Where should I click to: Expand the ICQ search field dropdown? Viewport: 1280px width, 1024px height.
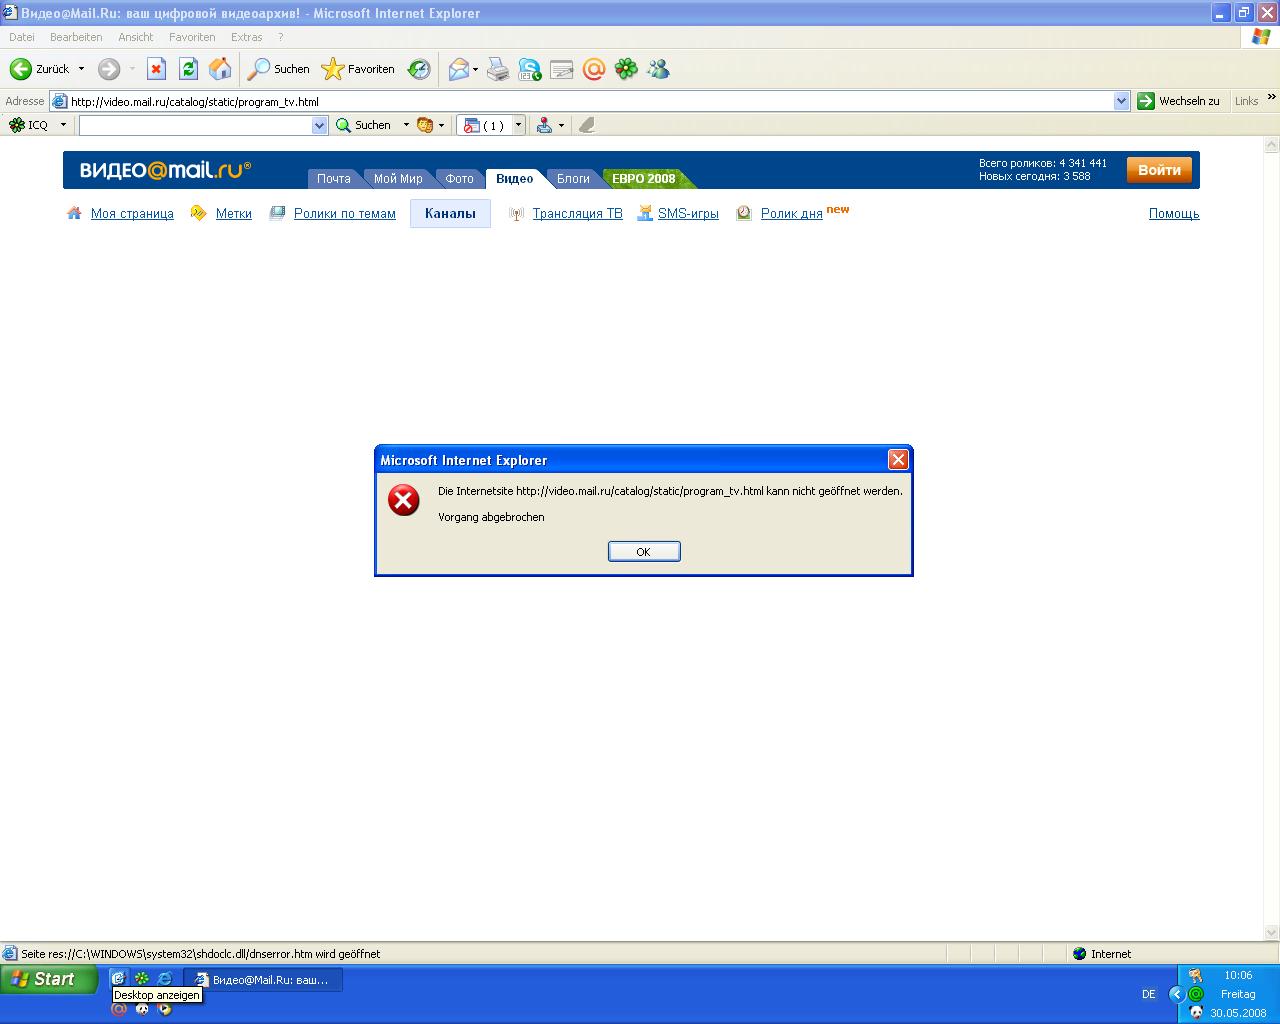pos(320,125)
